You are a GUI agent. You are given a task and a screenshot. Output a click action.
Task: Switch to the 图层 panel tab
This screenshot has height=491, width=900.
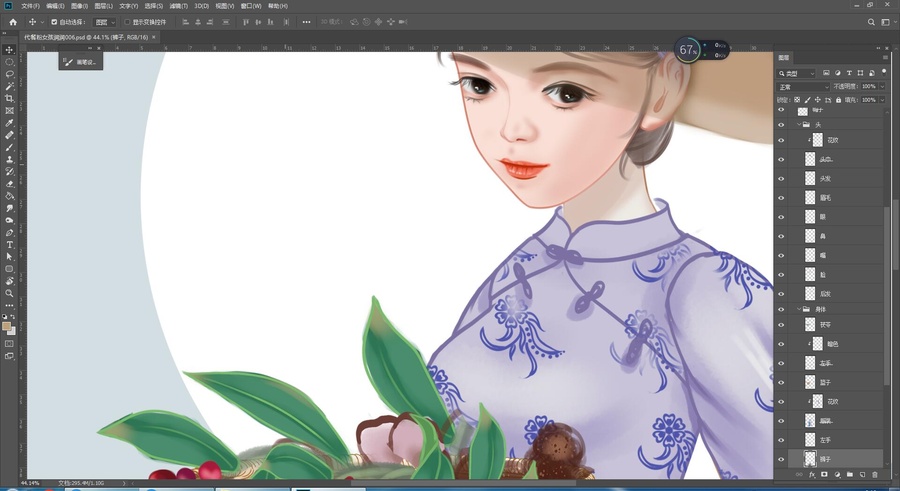tap(783, 57)
